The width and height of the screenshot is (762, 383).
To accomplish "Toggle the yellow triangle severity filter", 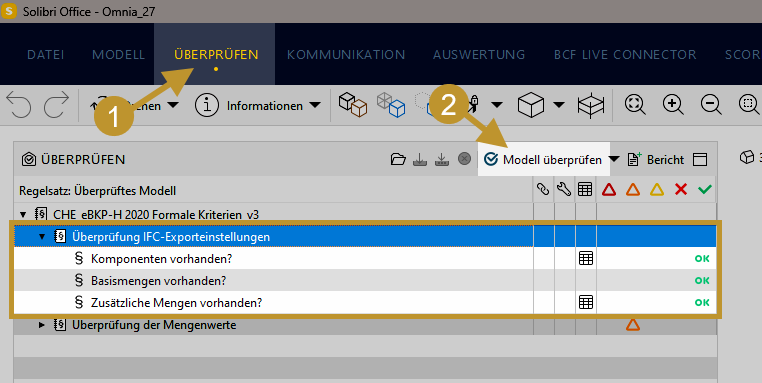I will [657, 190].
